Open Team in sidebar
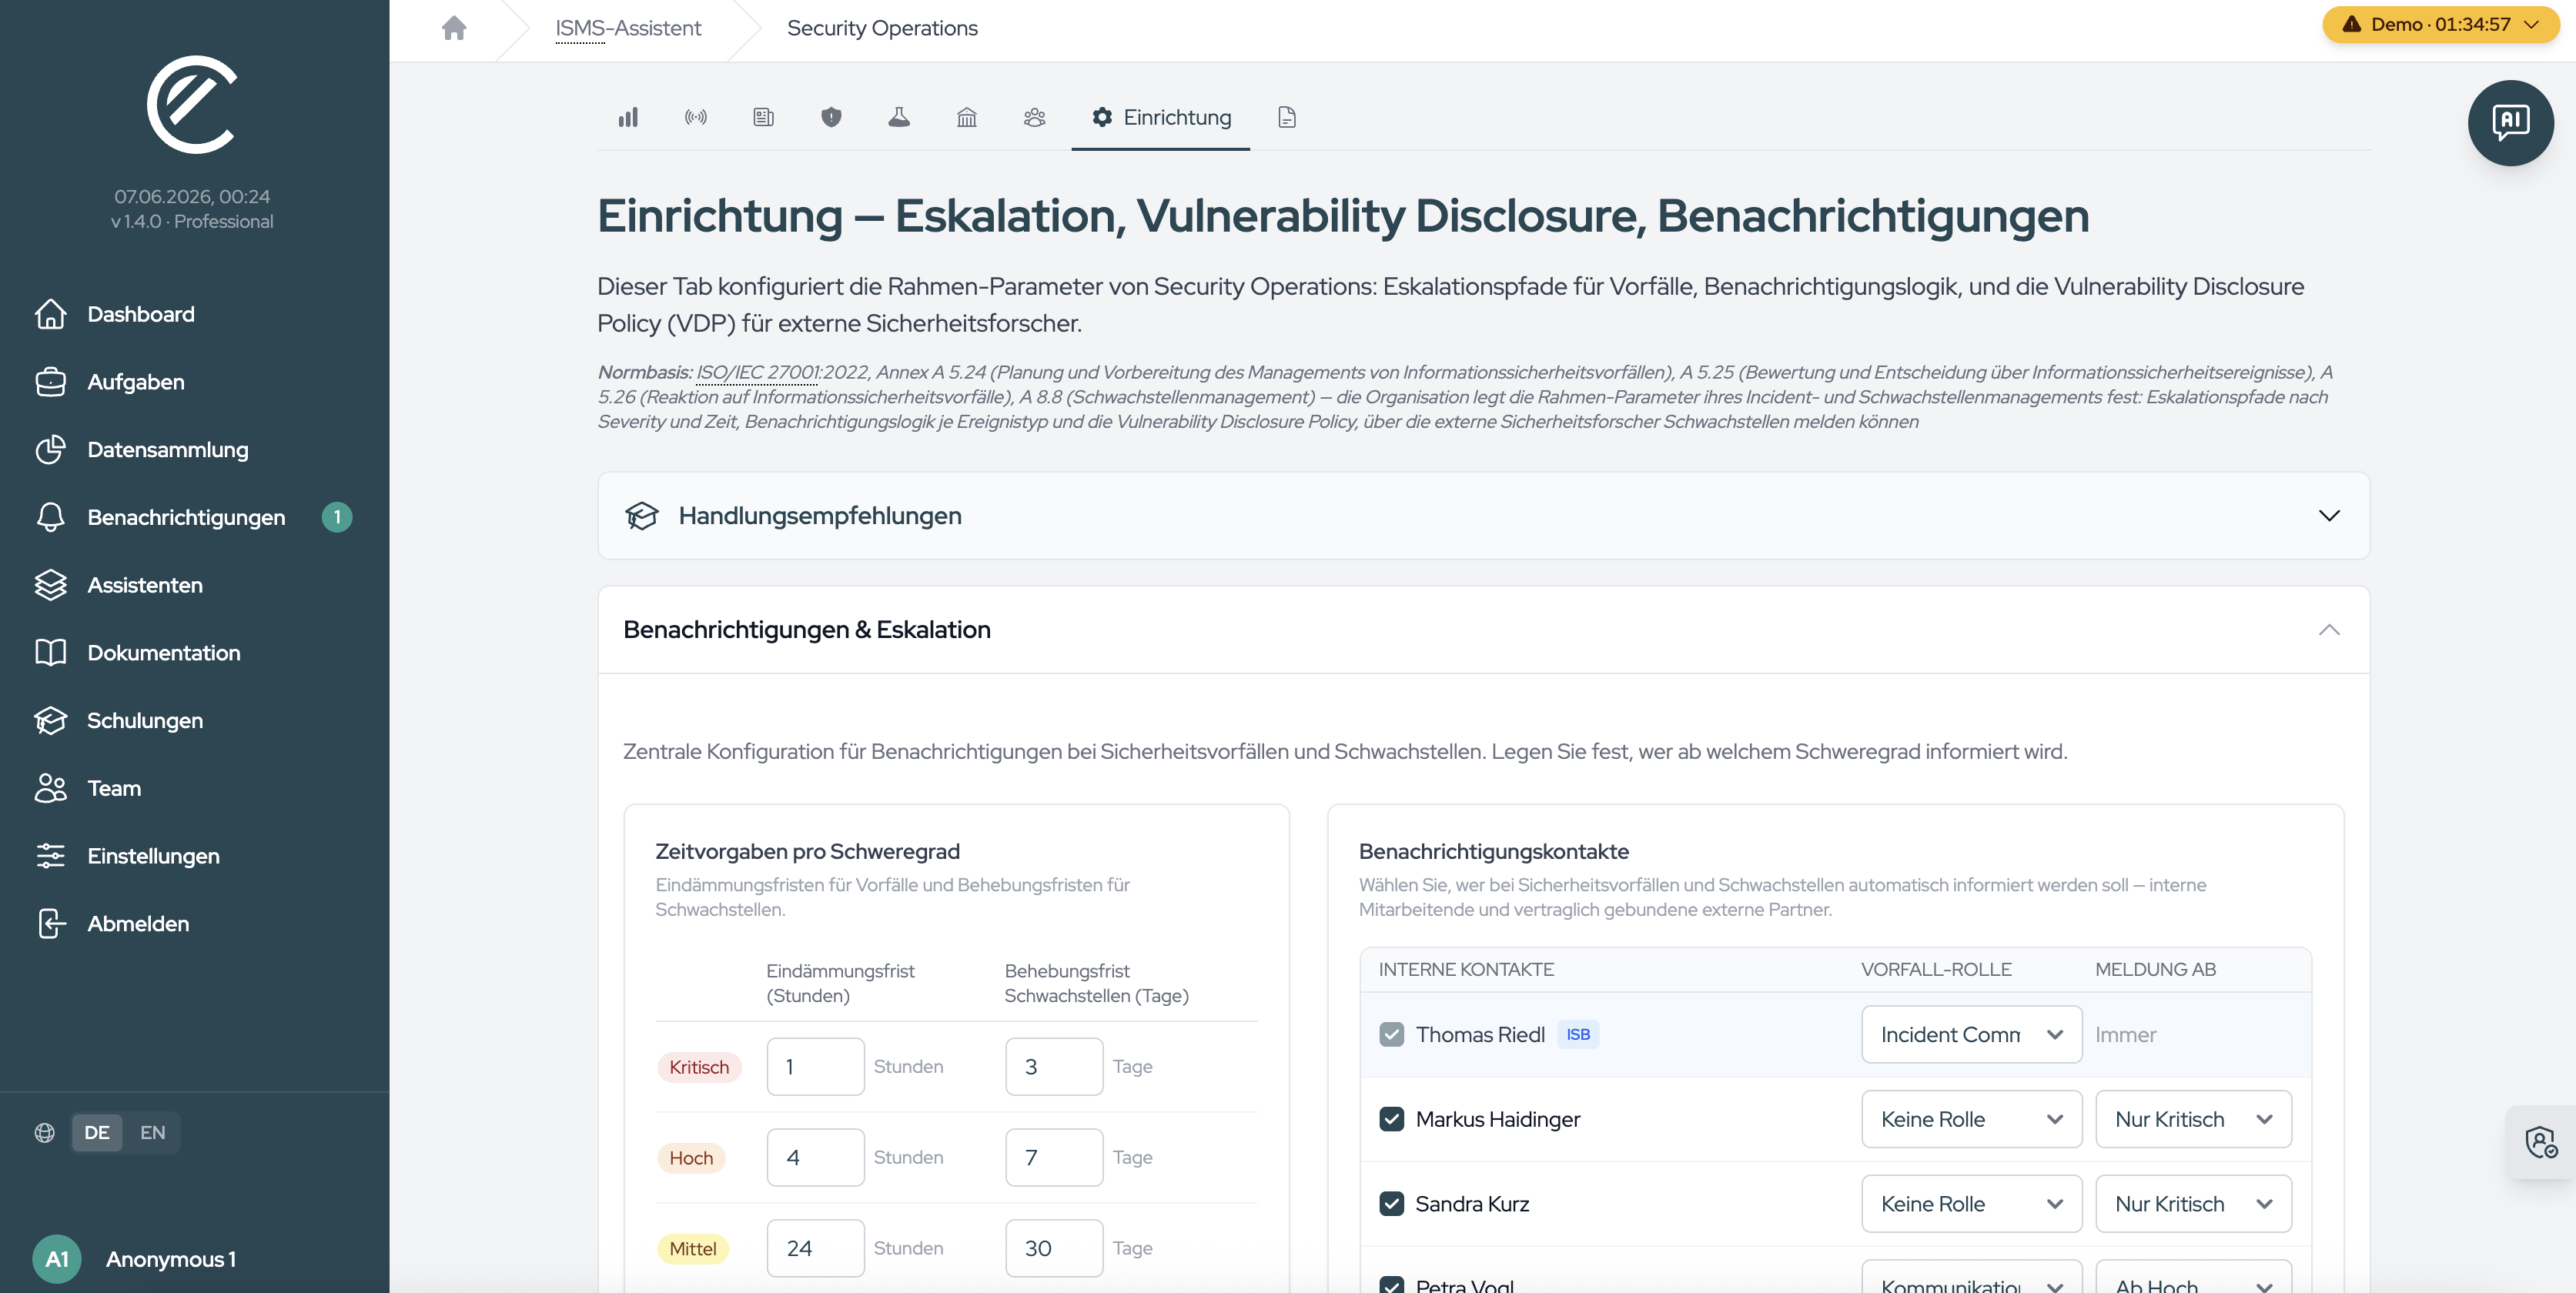 (x=114, y=789)
